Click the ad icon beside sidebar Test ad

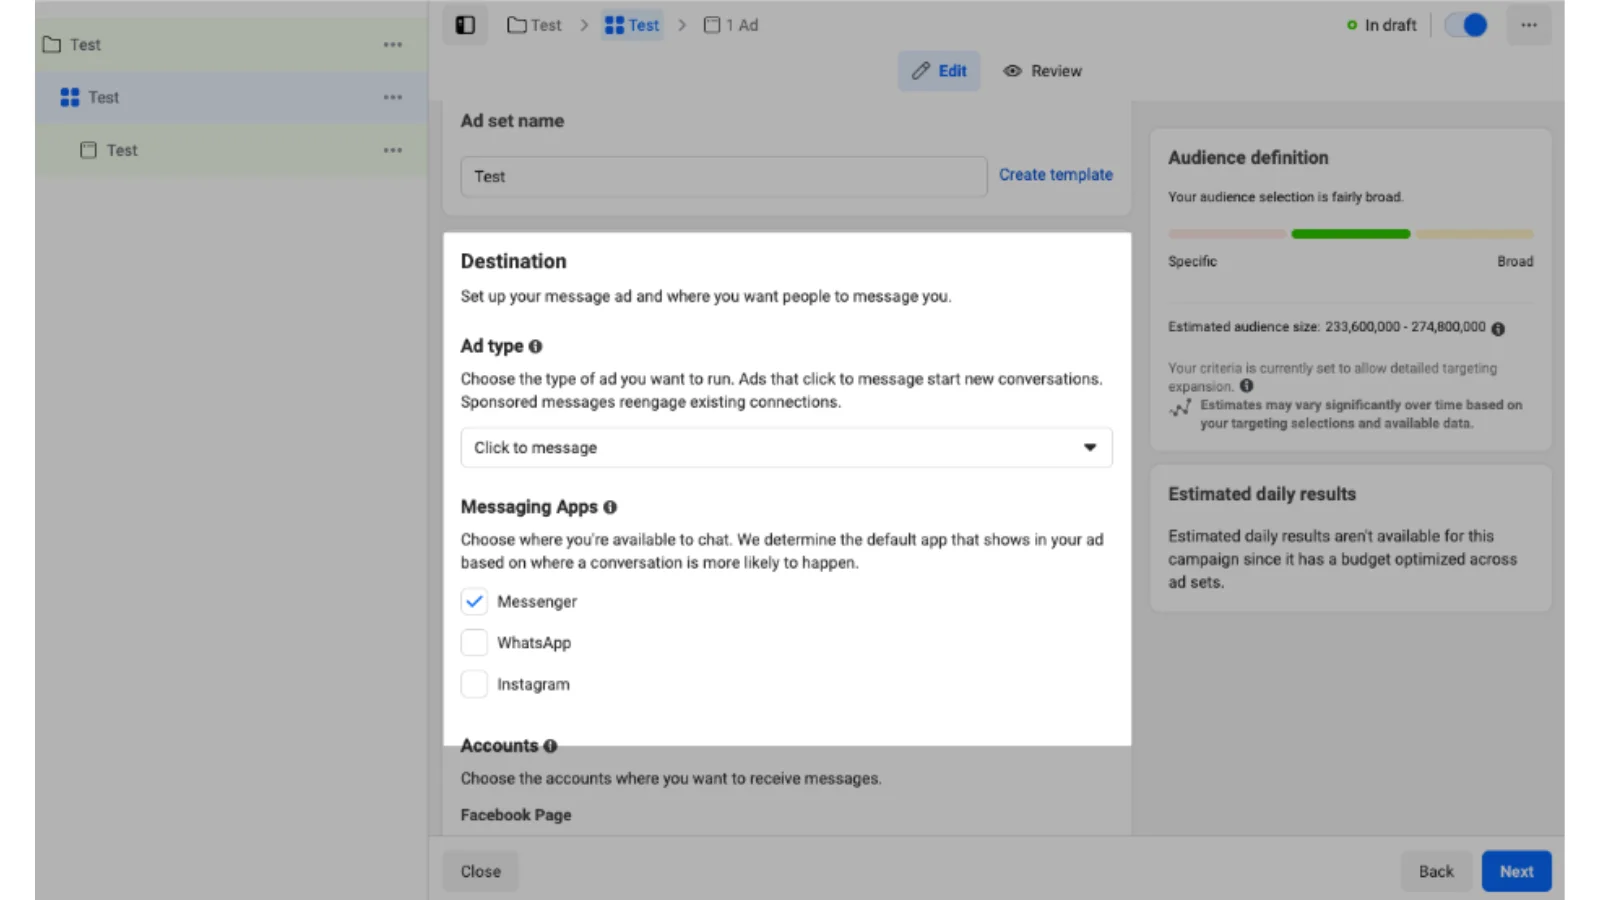point(88,150)
